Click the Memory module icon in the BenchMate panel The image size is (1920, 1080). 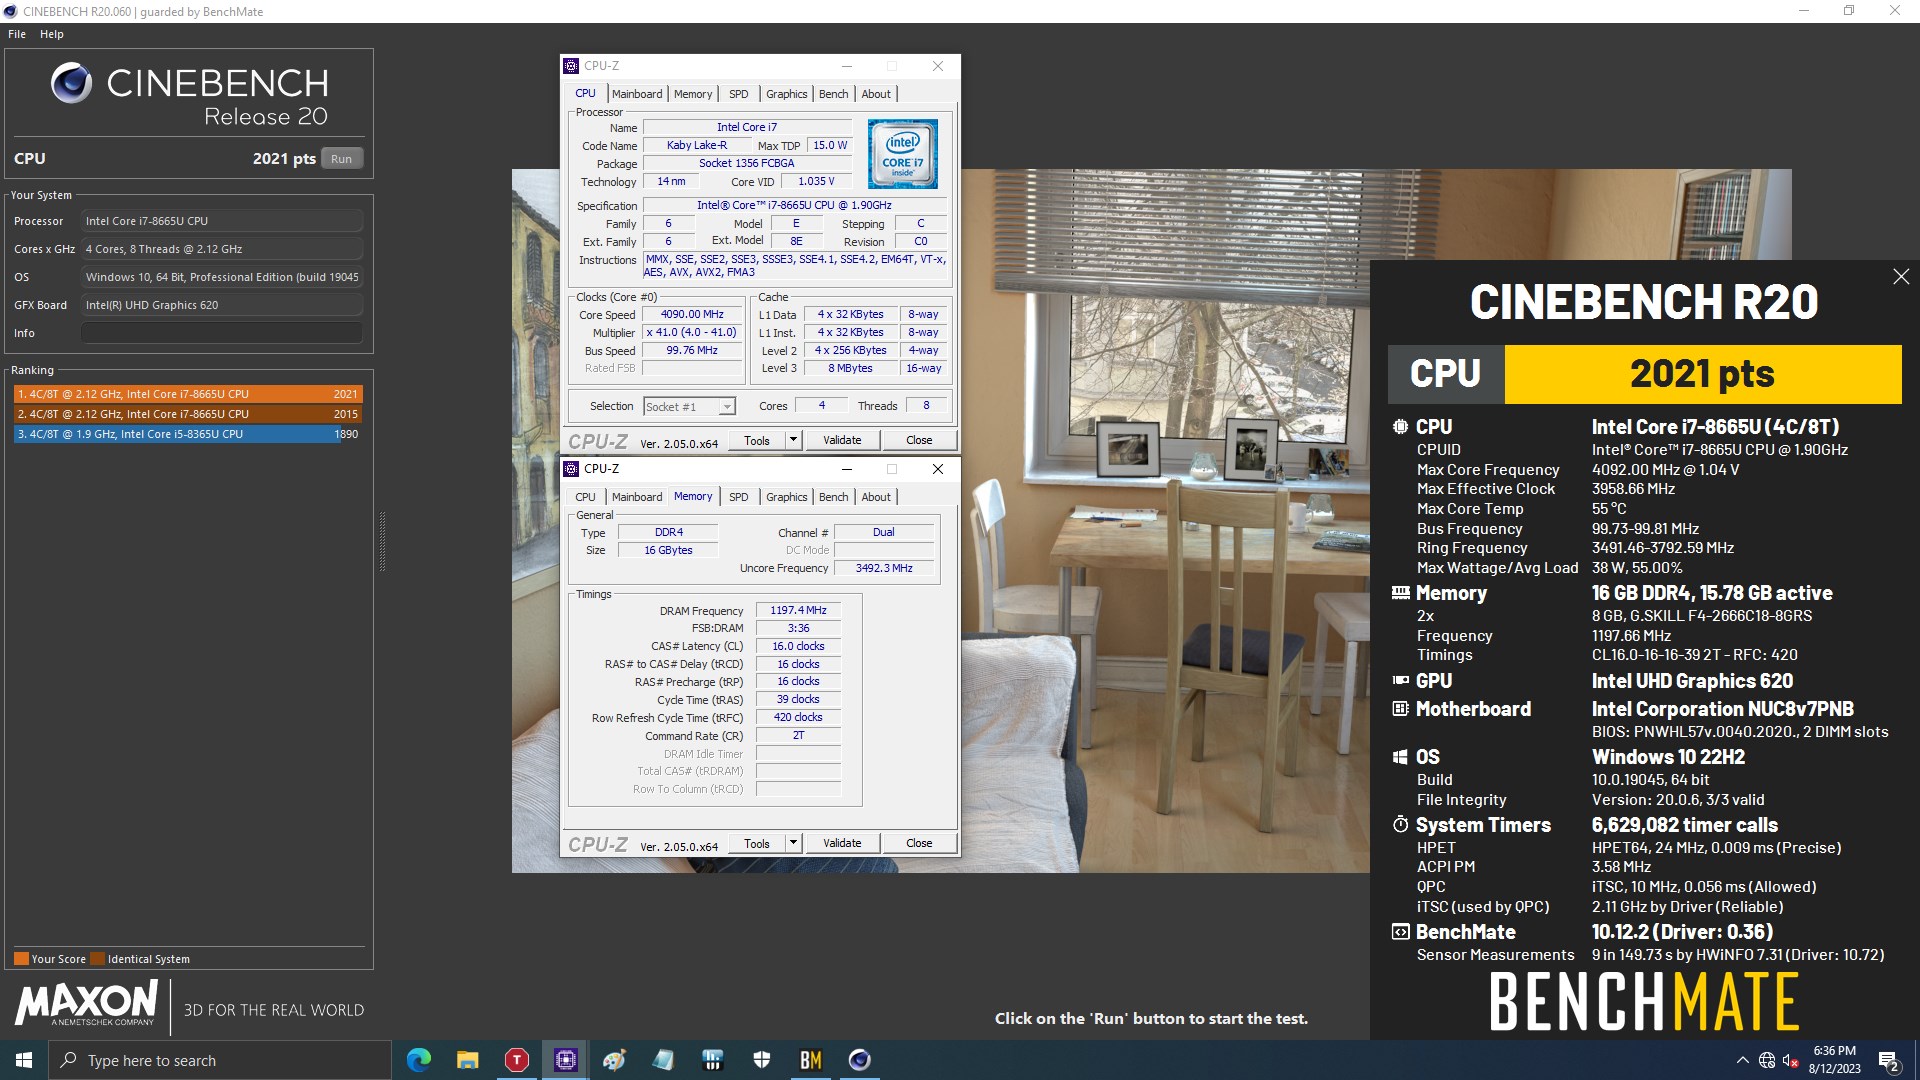coord(1400,593)
